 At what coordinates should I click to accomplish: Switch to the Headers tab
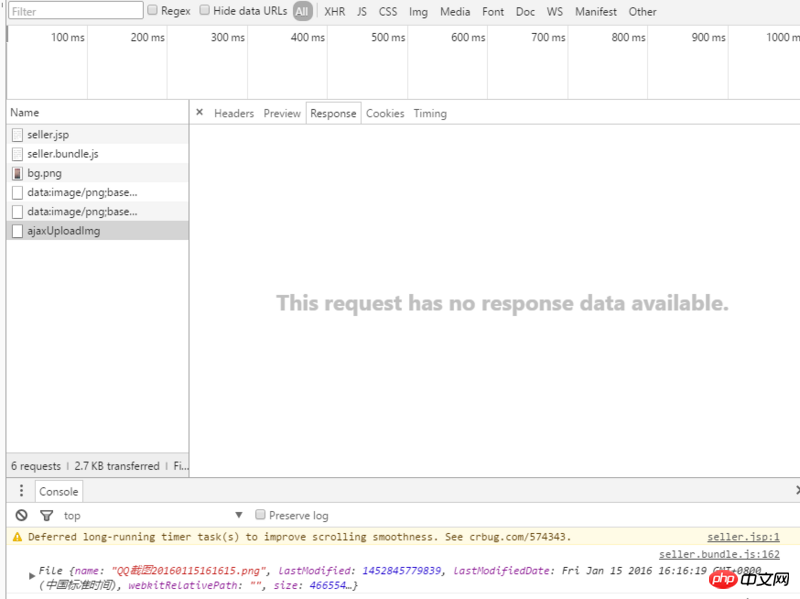point(234,113)
